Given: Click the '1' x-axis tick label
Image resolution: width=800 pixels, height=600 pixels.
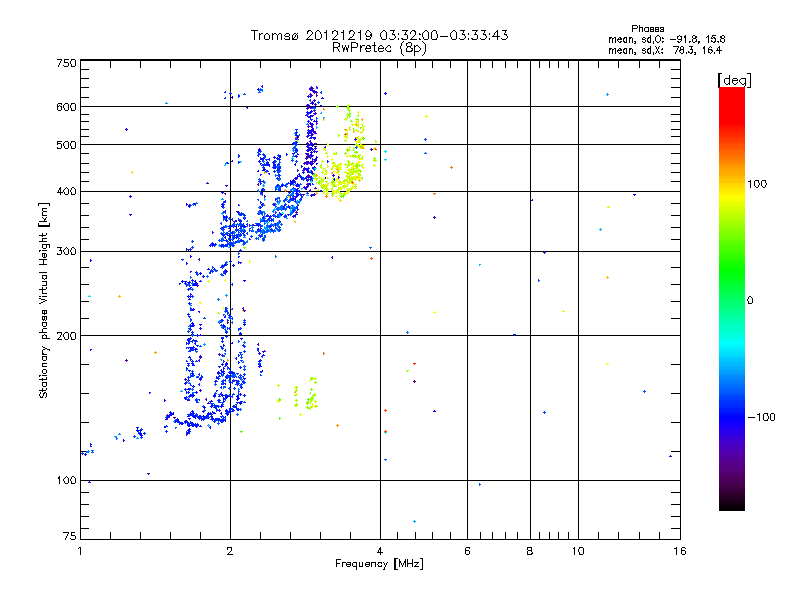Looking at the screenshot, I should pos(80,551).
